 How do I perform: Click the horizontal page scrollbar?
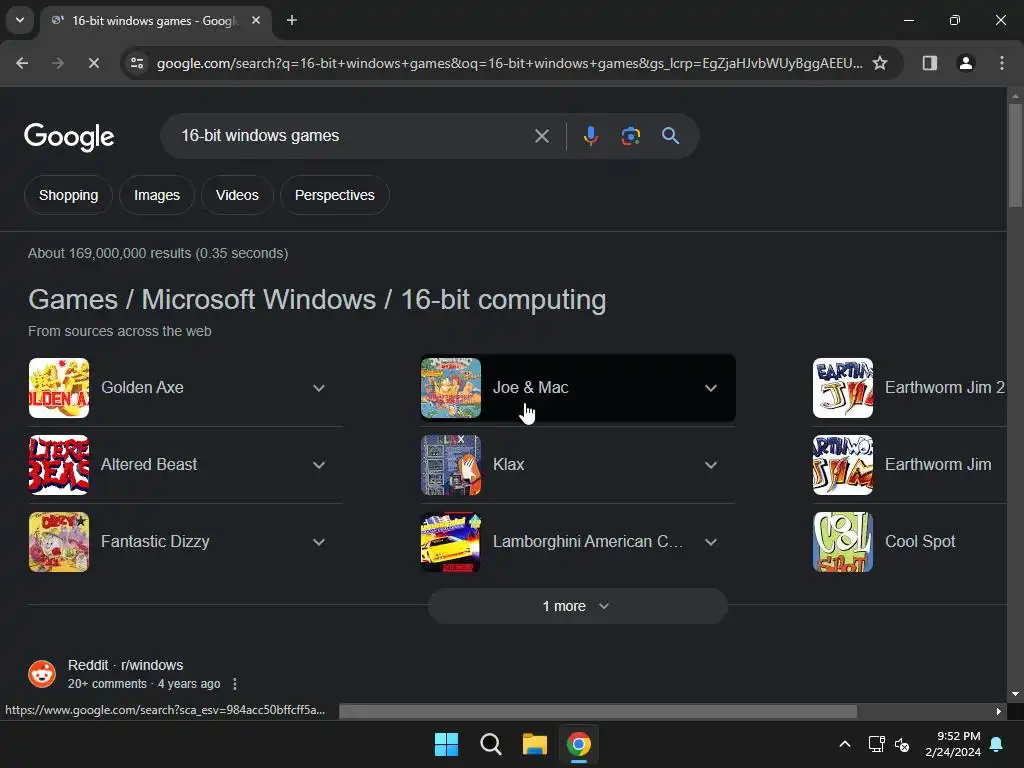pyautogui.click(x=598, y=711)
